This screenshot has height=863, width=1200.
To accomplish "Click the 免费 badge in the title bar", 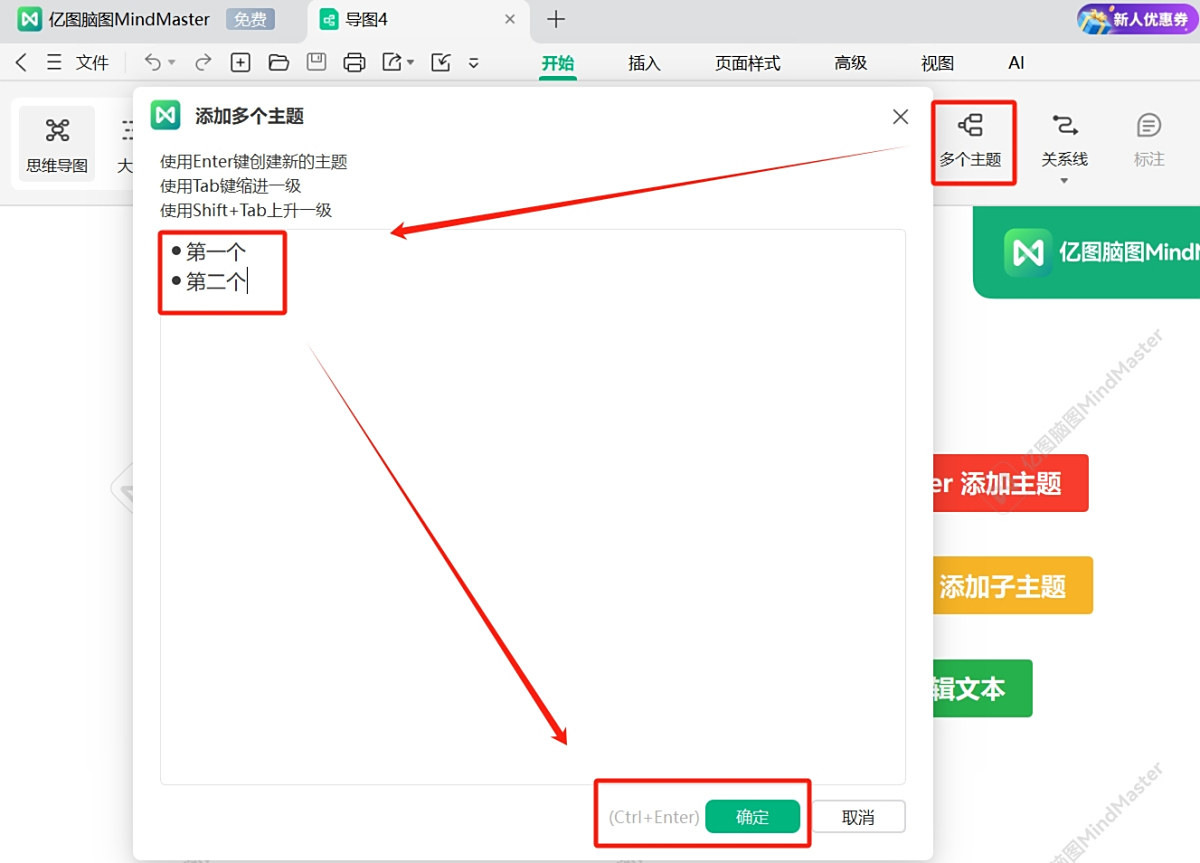I will (x=250, y=19).
